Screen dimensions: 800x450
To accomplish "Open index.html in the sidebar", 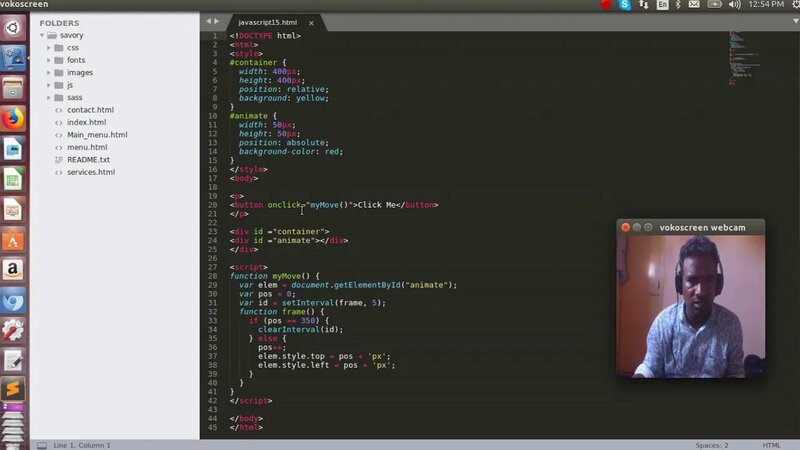I will tap(86, 122).
